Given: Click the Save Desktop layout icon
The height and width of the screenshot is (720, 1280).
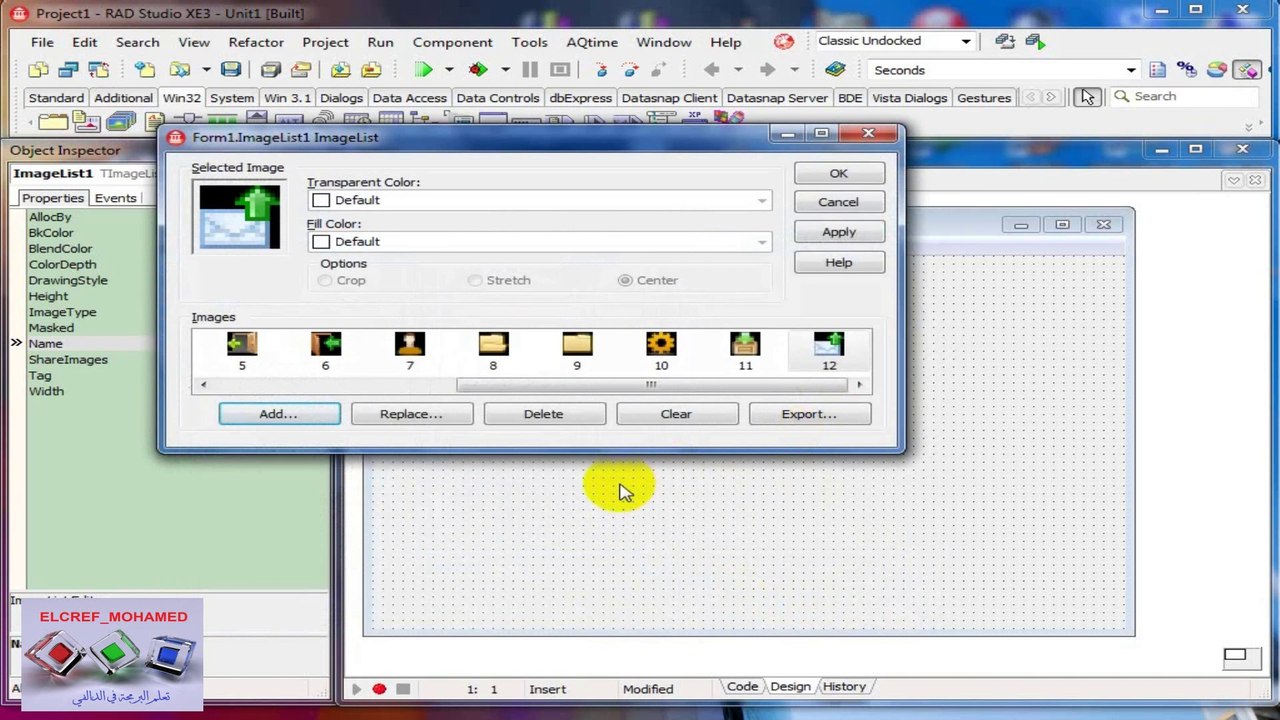Looking at the screenshot, I should pyautogui.click(x=1005, y=41).
